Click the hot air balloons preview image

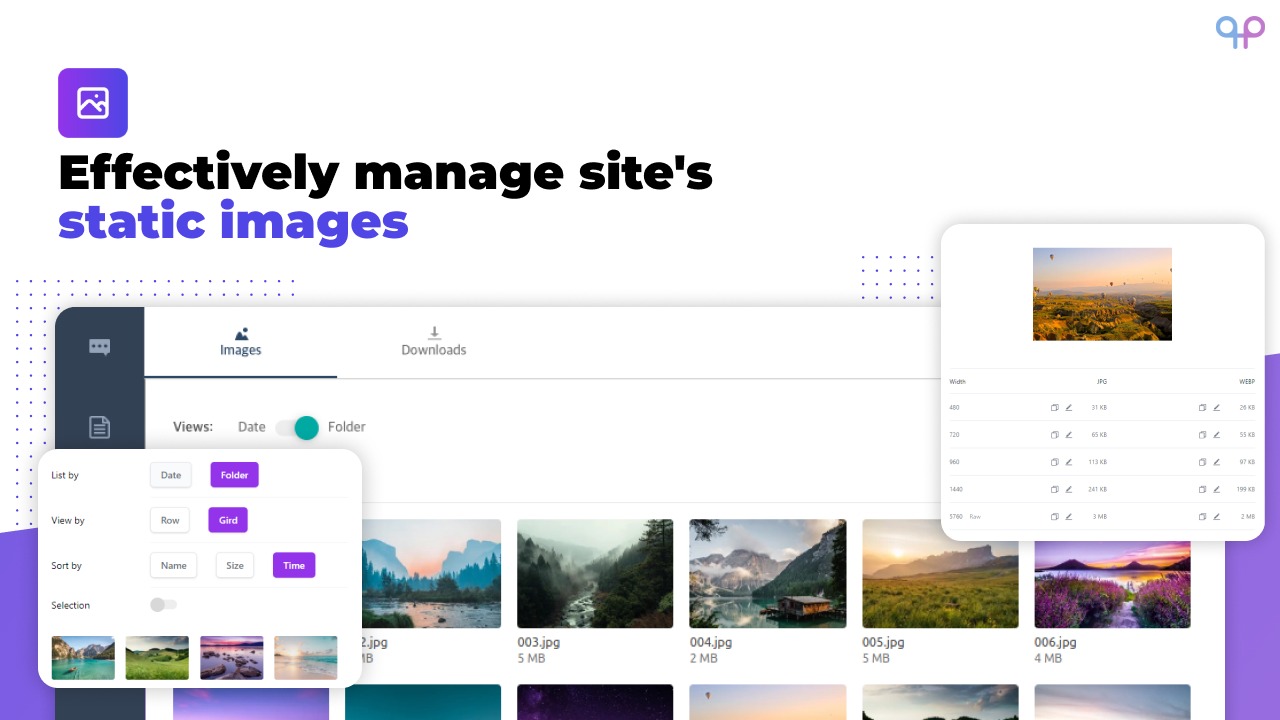(x=1102, y=294)
